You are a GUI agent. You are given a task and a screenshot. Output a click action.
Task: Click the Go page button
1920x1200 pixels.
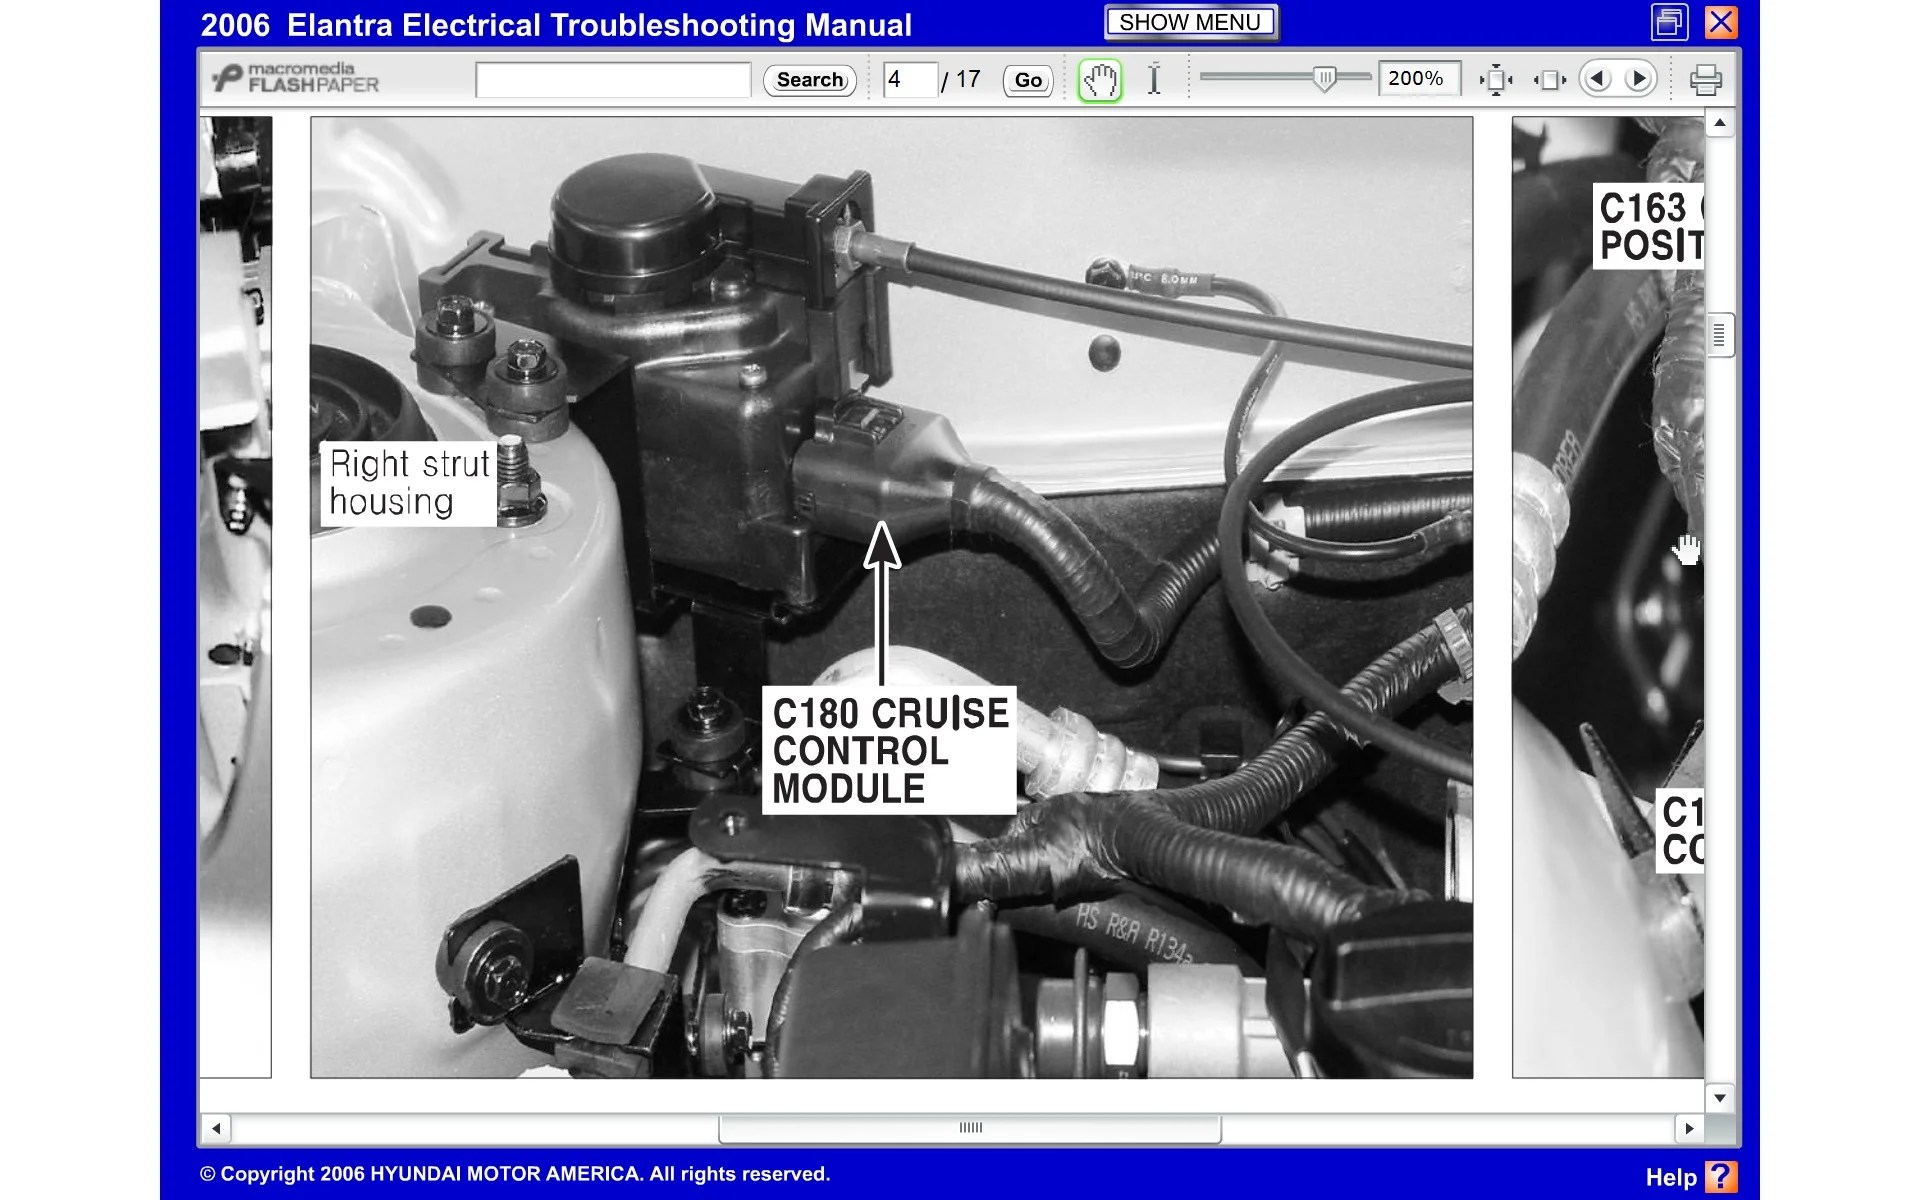click(1028, 80)
